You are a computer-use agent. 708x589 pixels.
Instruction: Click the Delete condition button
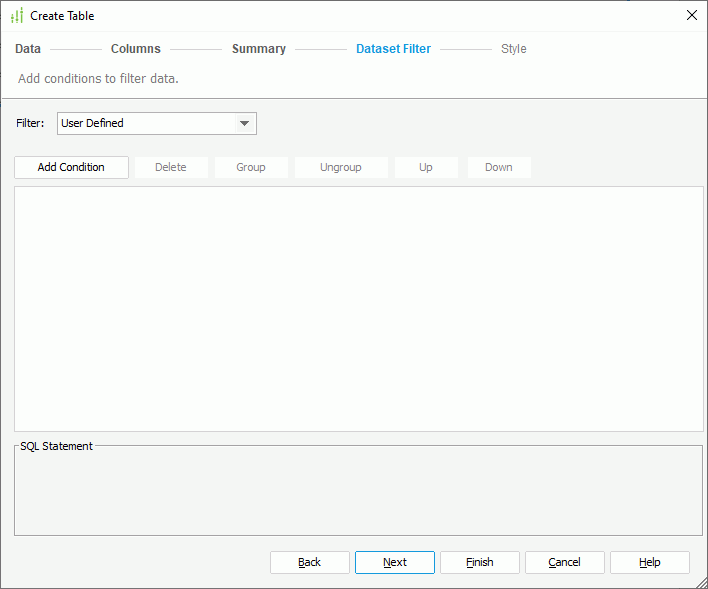(171, 167)
